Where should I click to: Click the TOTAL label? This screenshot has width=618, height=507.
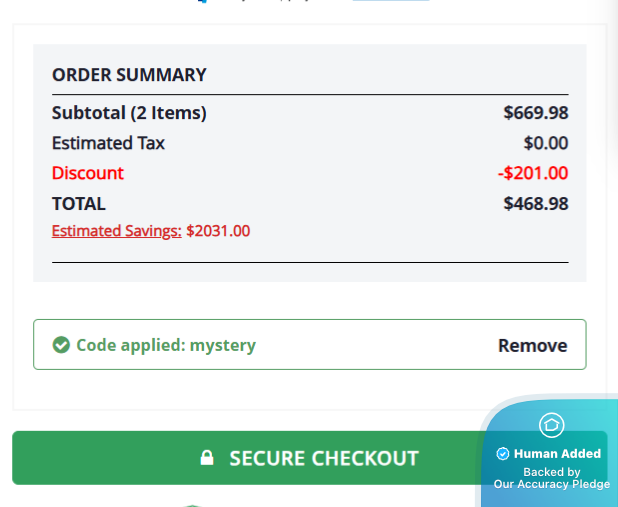pyautogui.click(x=79, y=204)
